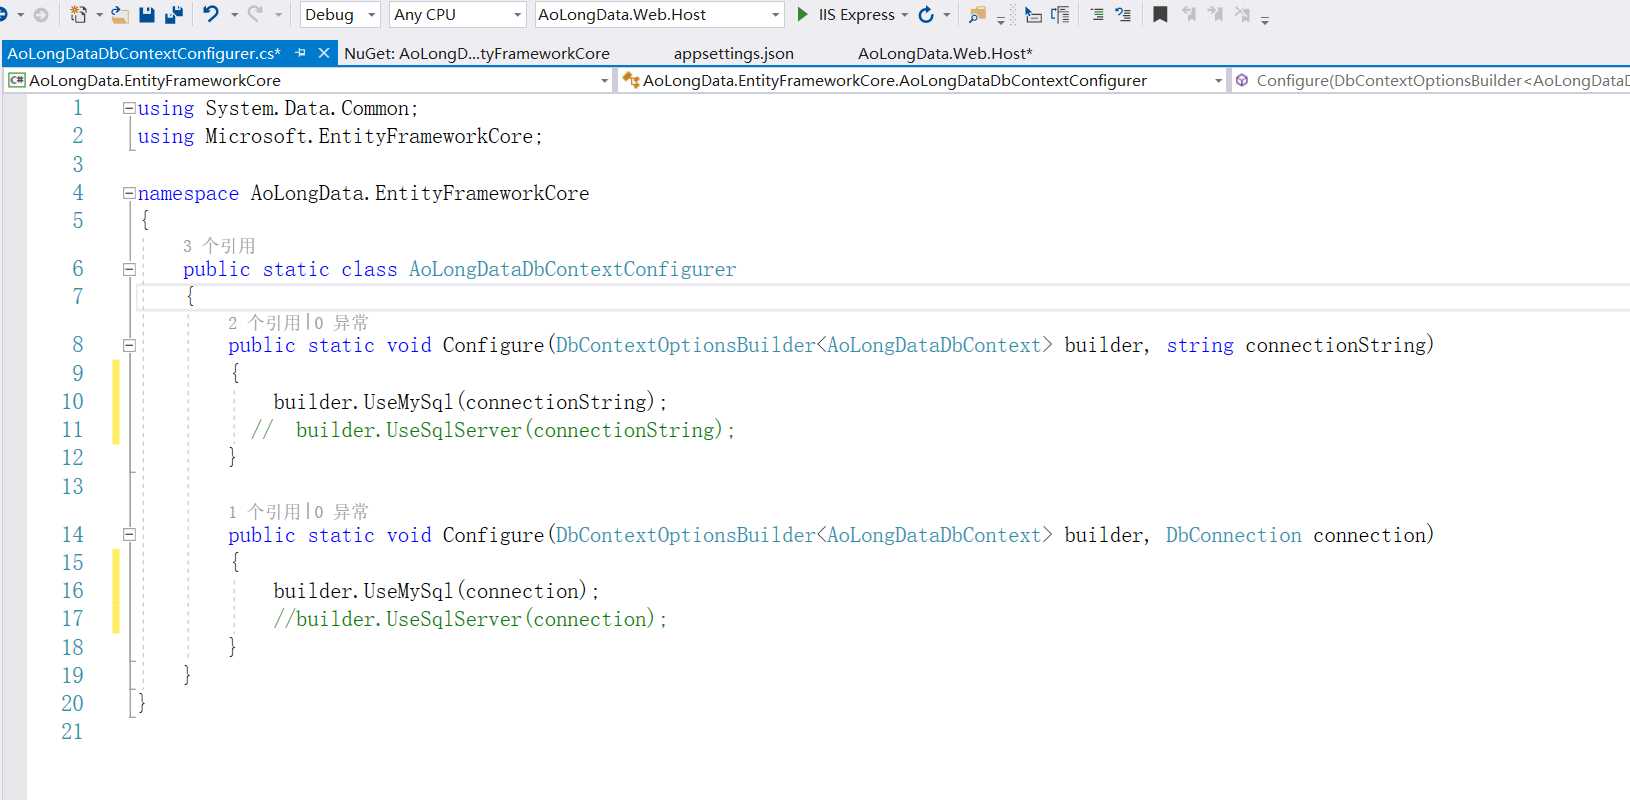Comment out selected lines icon
1630x800 pixels.
click(1097, 14)
